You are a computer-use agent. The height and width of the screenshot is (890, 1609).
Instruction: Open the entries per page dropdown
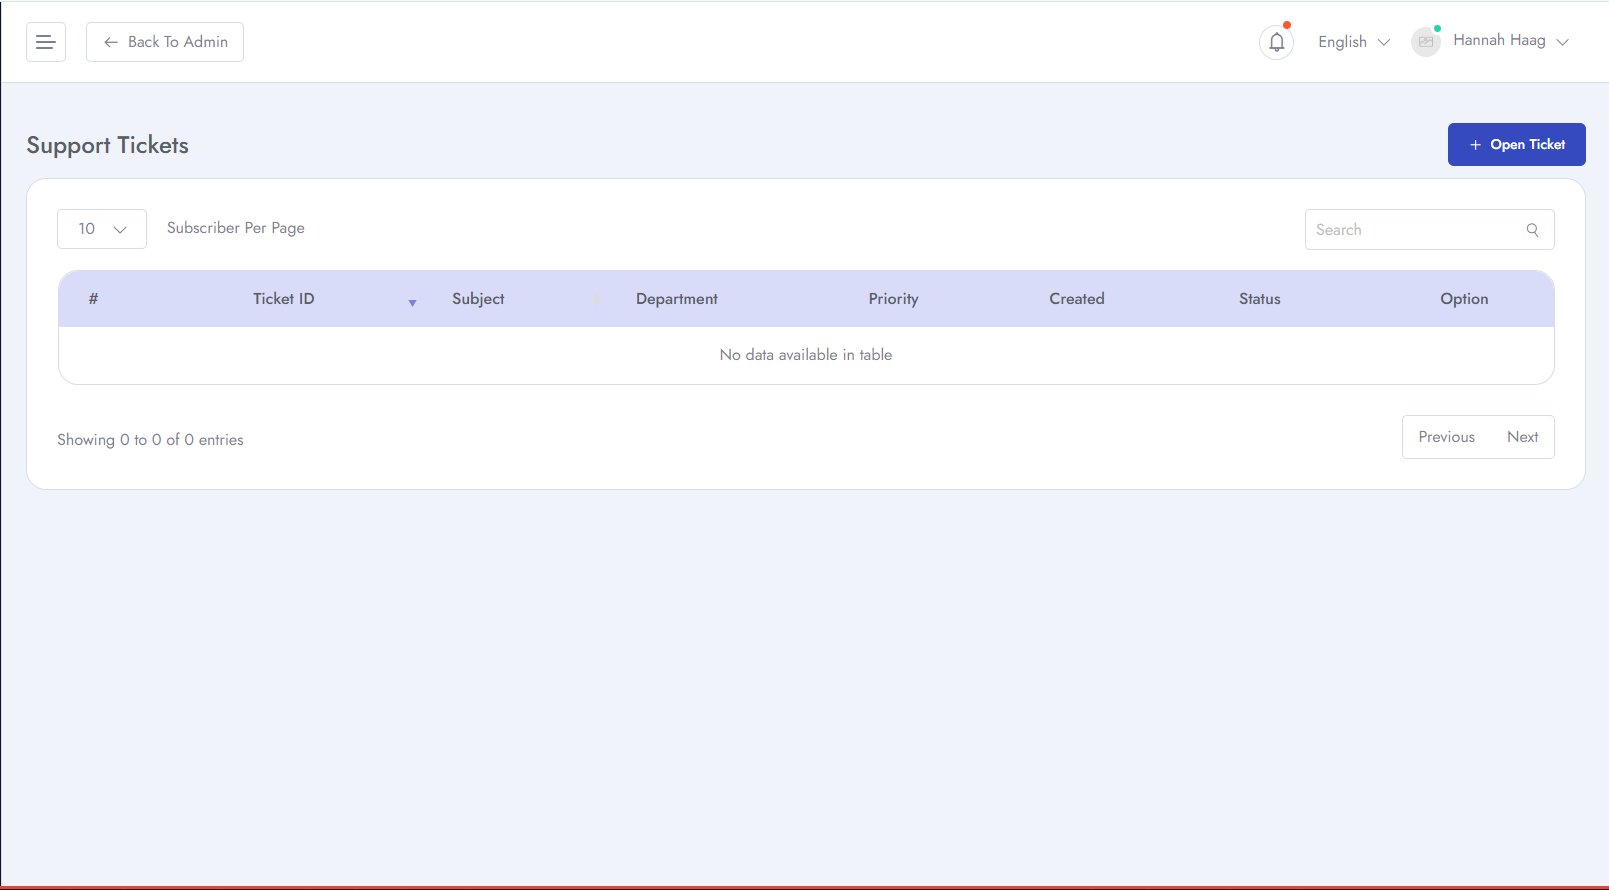(x=102, y=229)
